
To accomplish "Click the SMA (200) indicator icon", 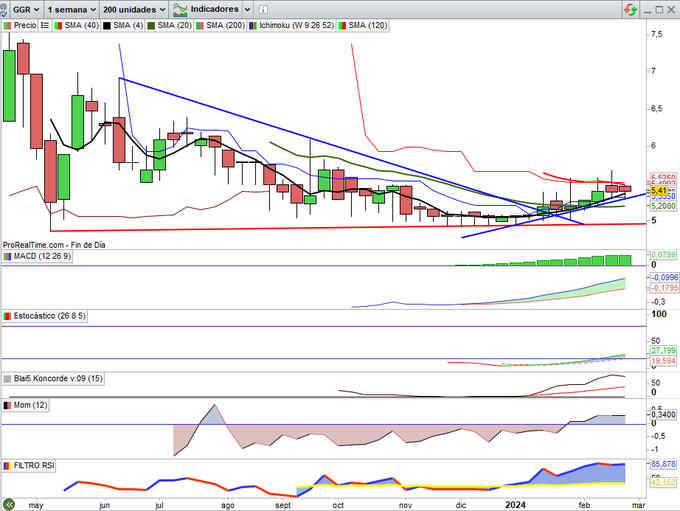I will pos(198,23).
